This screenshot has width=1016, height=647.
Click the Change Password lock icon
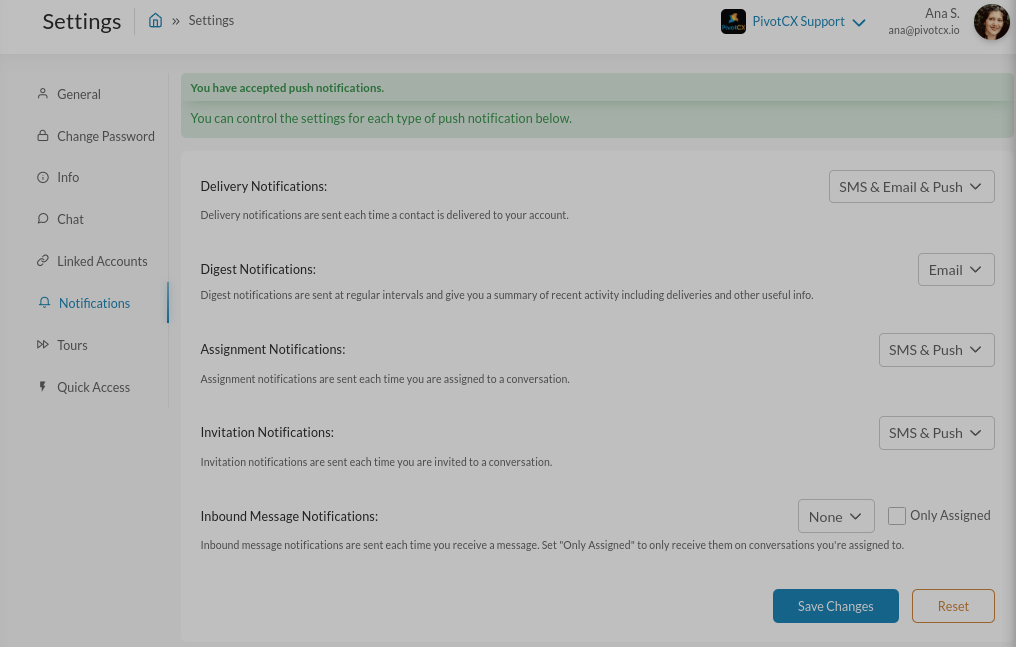[x=42, y=136]
